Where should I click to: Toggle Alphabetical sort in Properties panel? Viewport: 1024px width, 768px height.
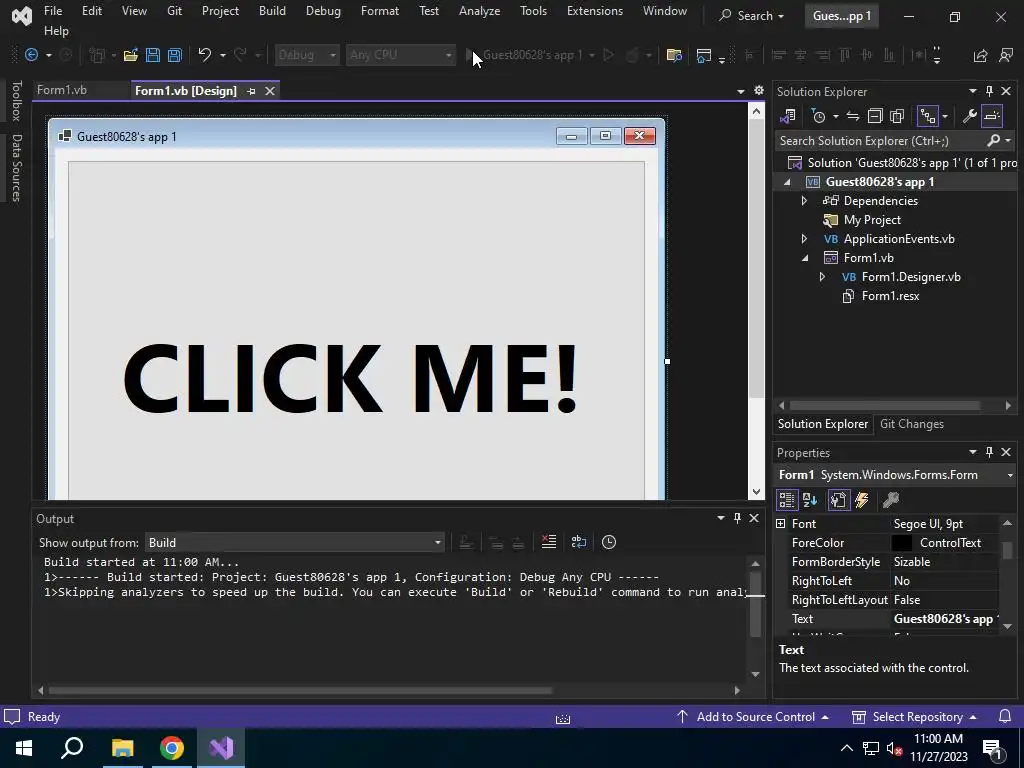point(810,500)
